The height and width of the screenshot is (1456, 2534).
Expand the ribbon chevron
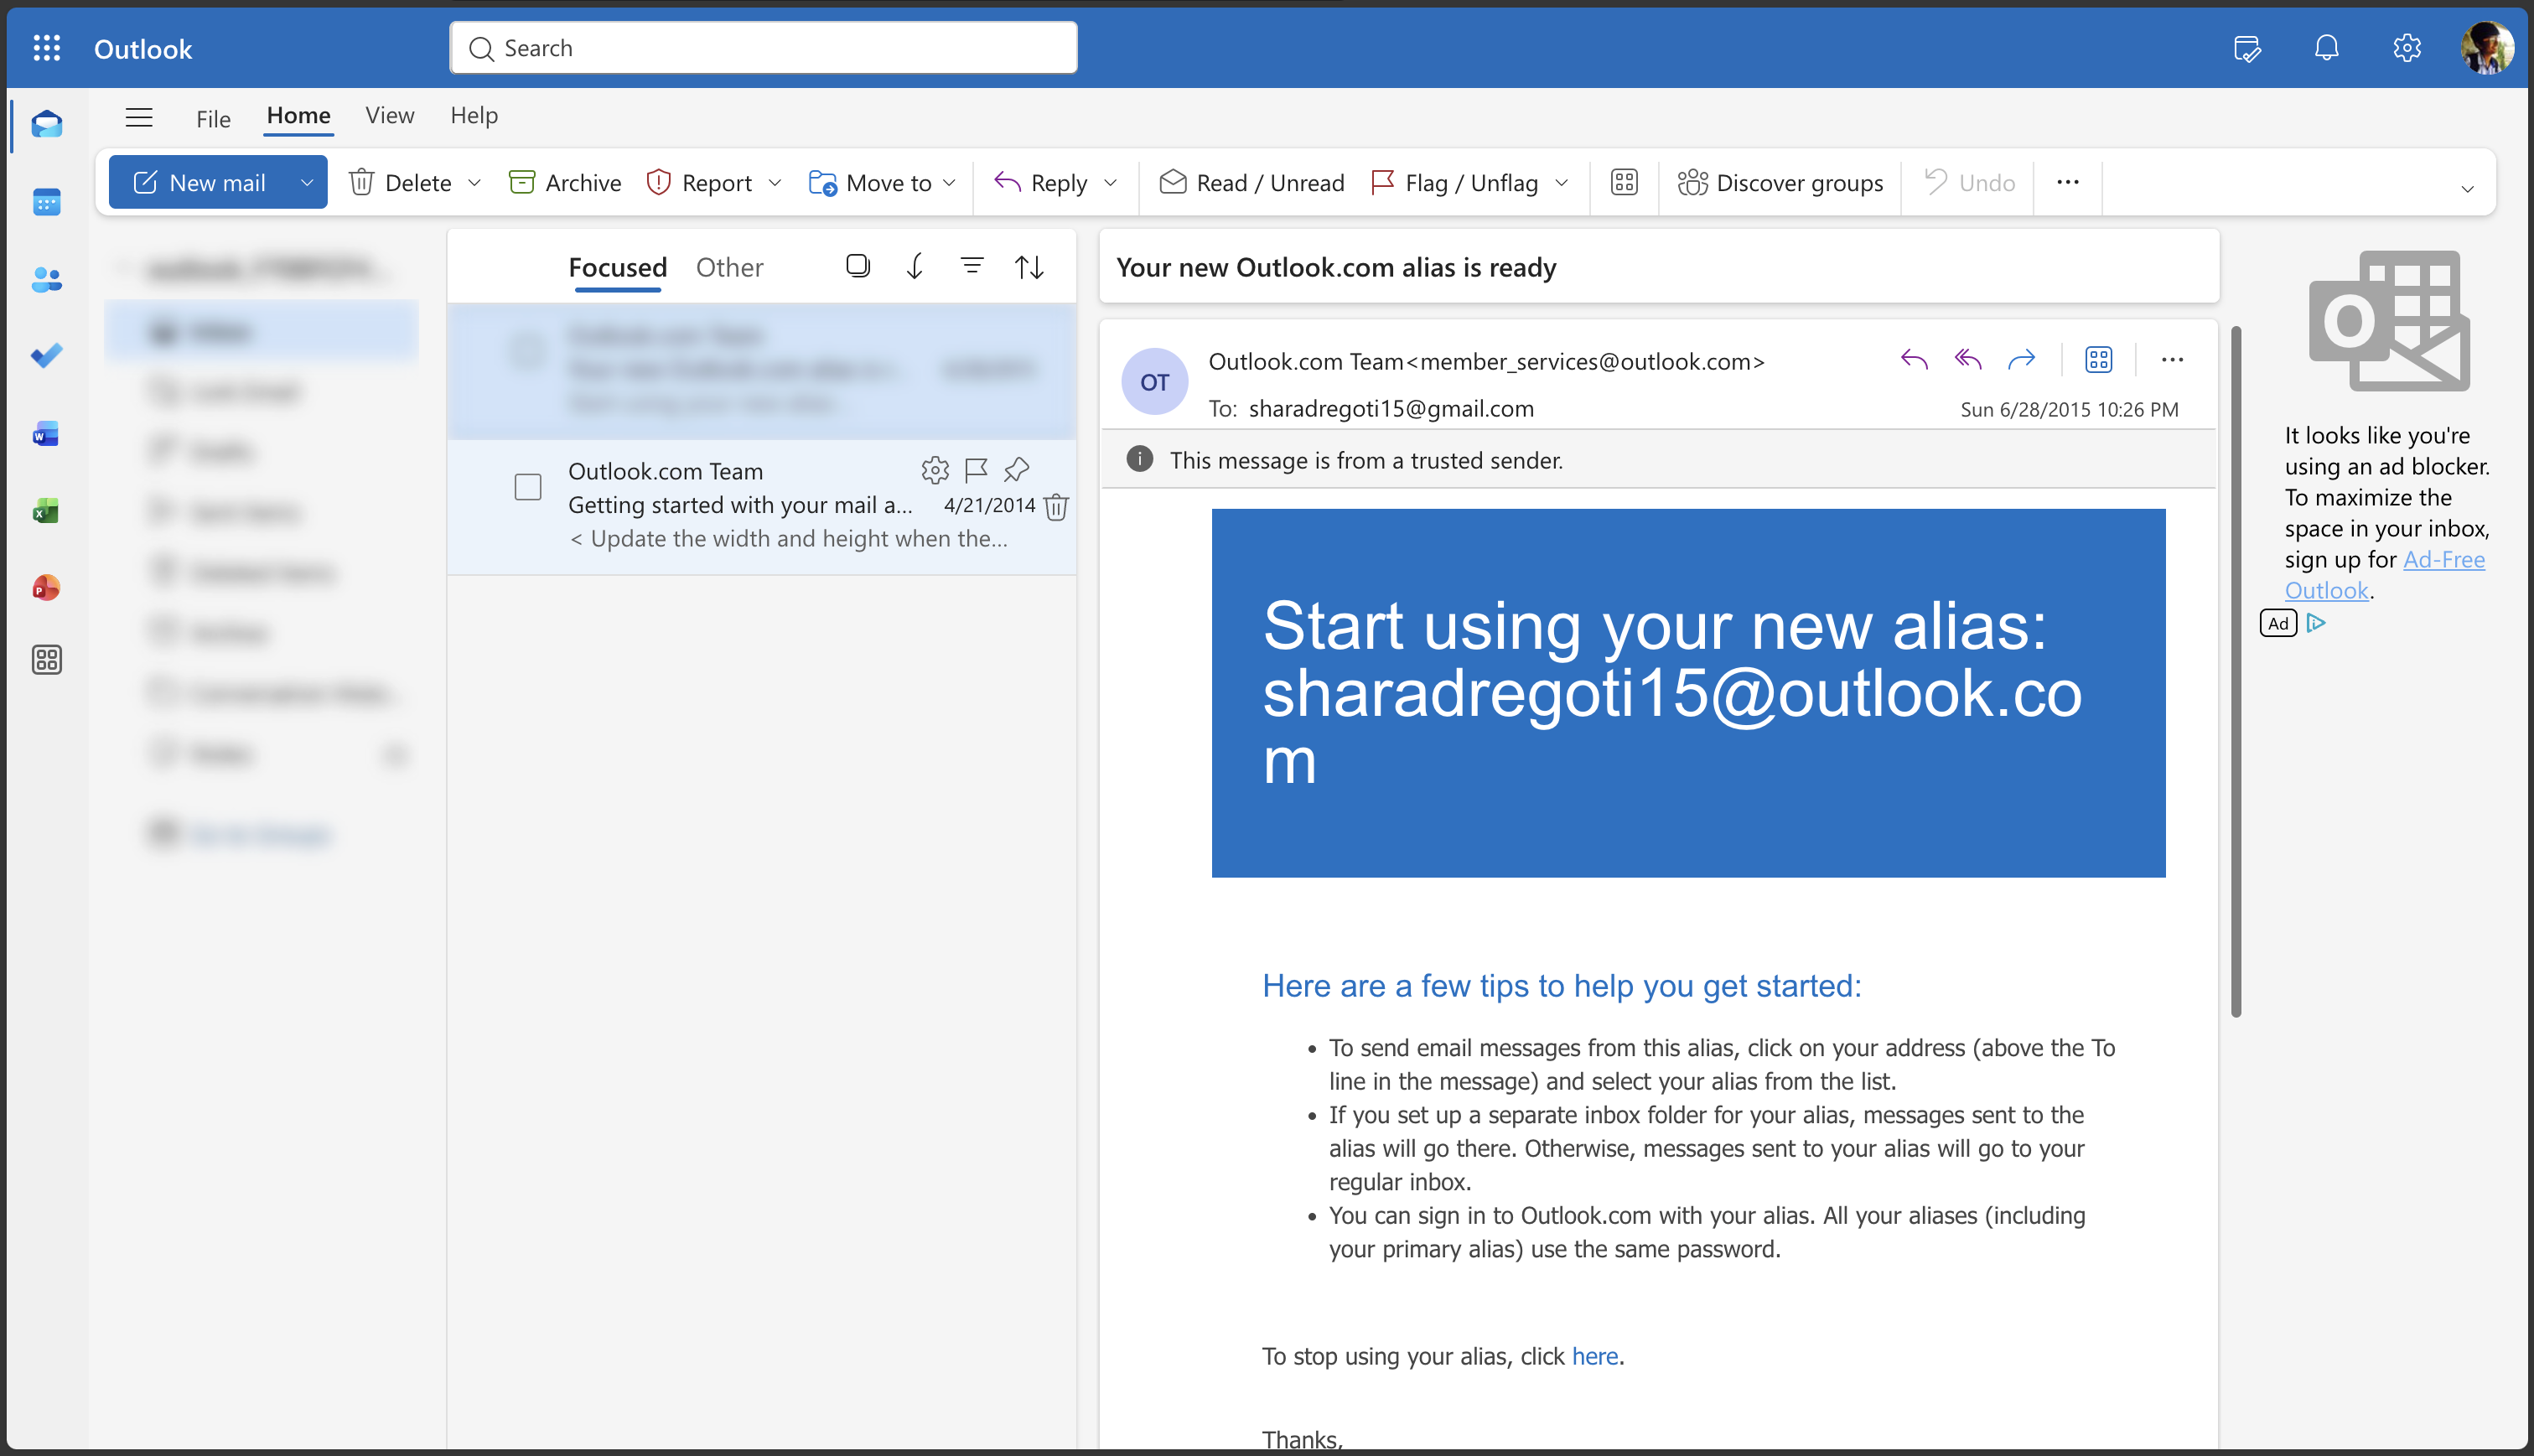pos(2467,189)
